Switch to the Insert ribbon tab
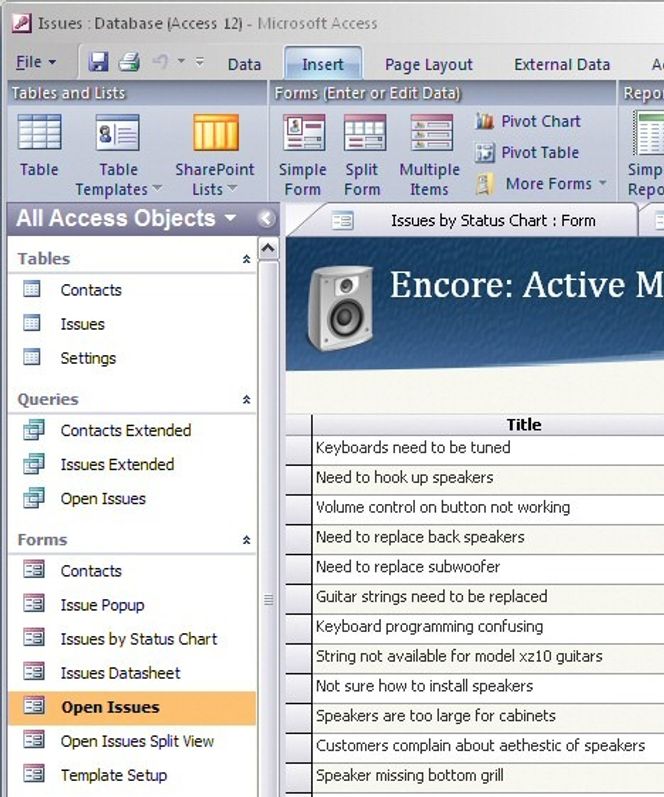This screenshot has width=664, height=797. pos(323,64)
